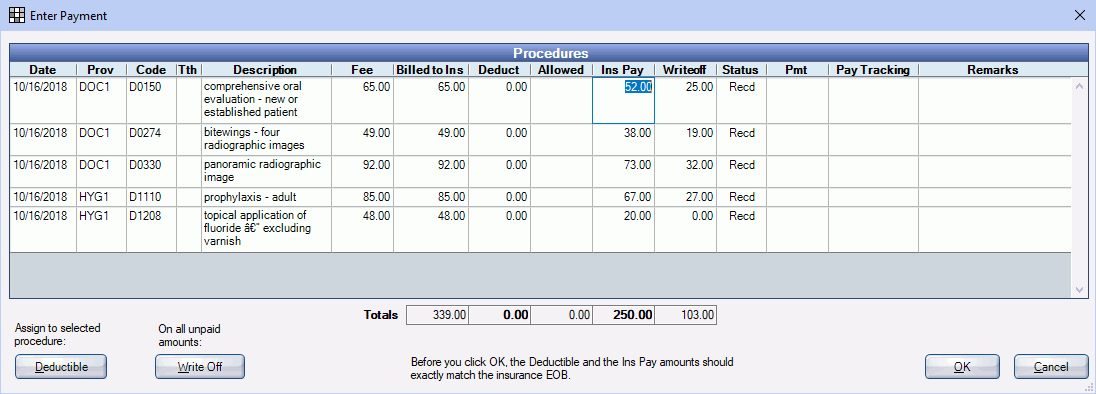The image size is (1096, 394).
Task: Click the Deduct cell in the D0150 row
Action: point(499,101)
